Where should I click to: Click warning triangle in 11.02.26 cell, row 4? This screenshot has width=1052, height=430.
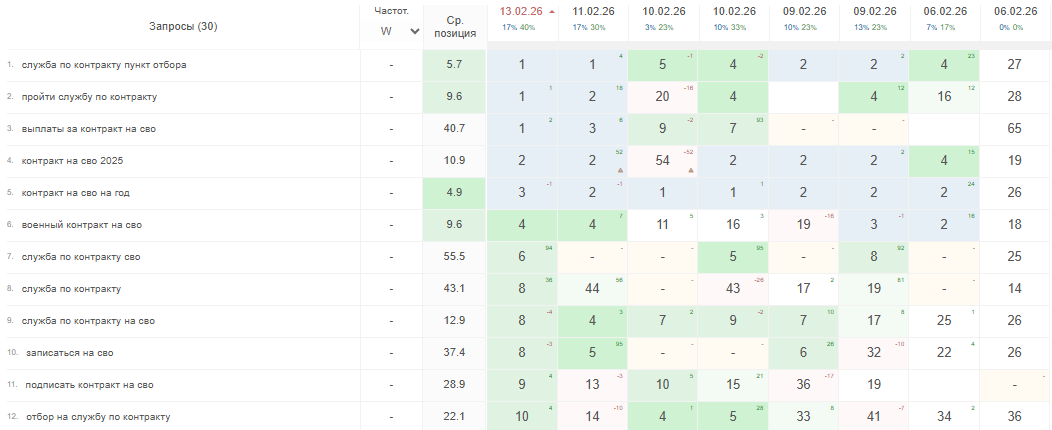pos(621,170)
